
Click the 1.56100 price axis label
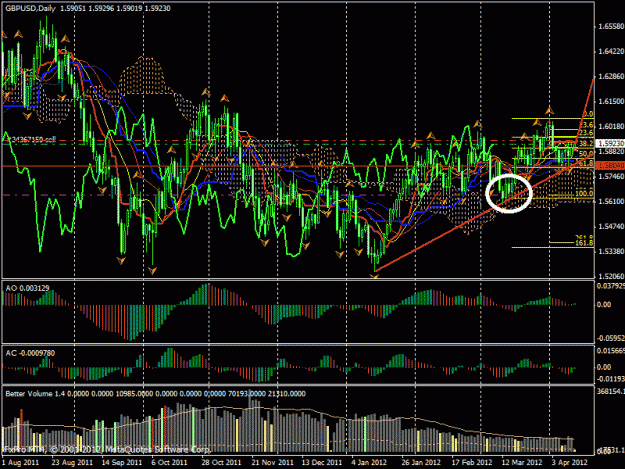point(611,201)
